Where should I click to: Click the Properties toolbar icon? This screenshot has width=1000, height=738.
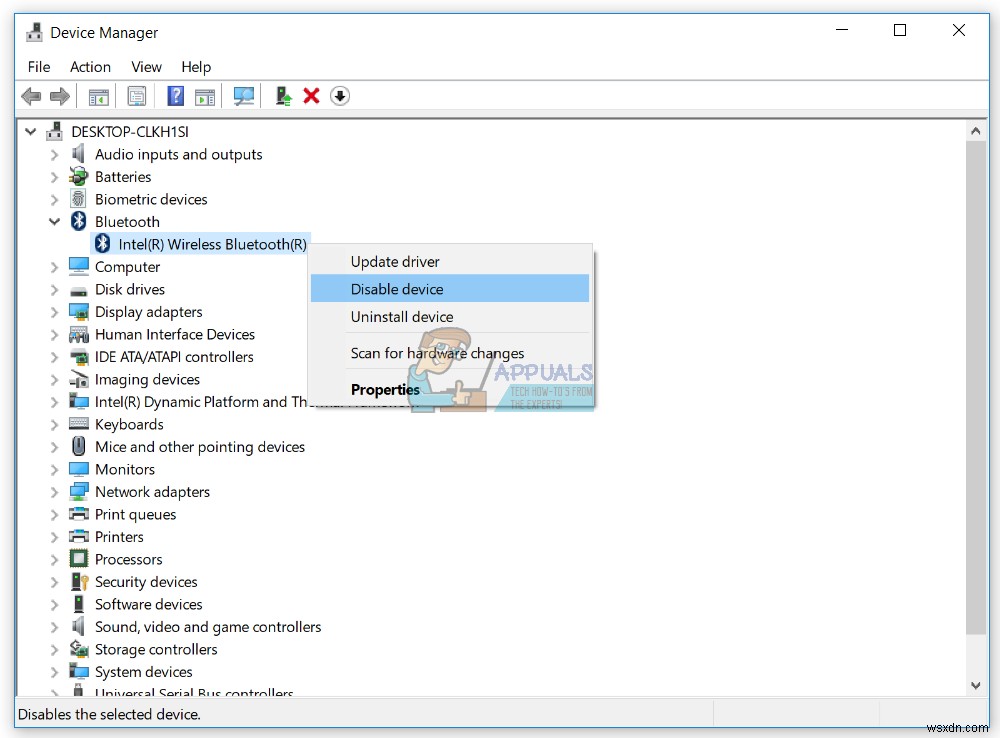137,95
